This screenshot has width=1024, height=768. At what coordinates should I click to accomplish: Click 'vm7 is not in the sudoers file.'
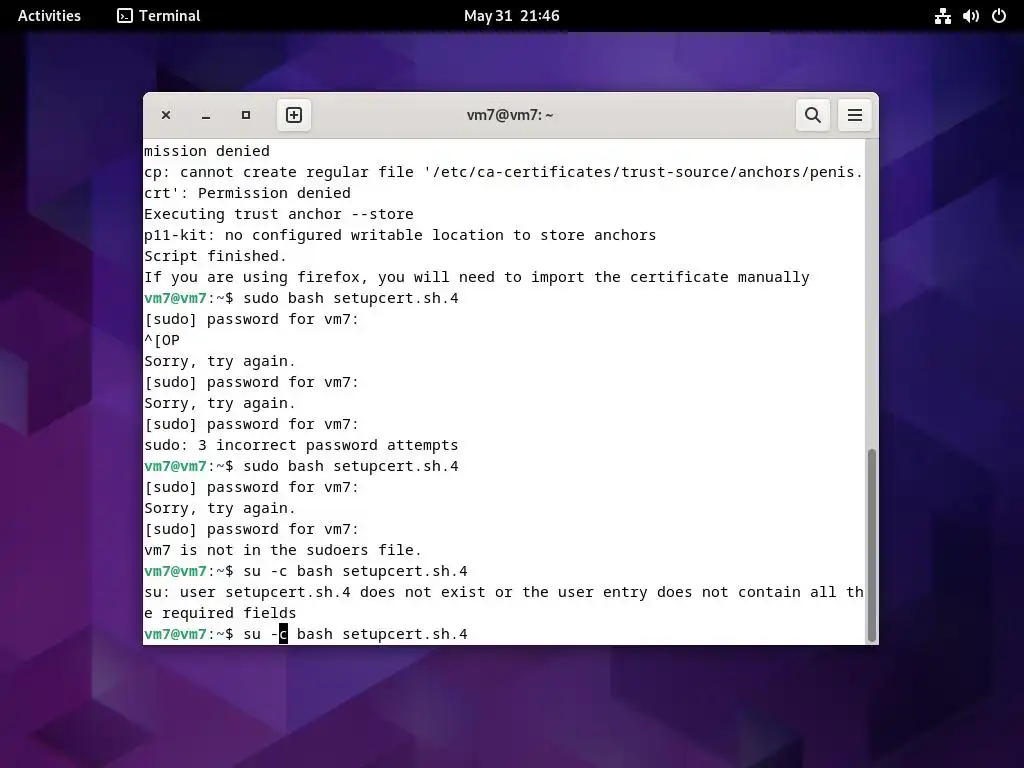[282, 551]
